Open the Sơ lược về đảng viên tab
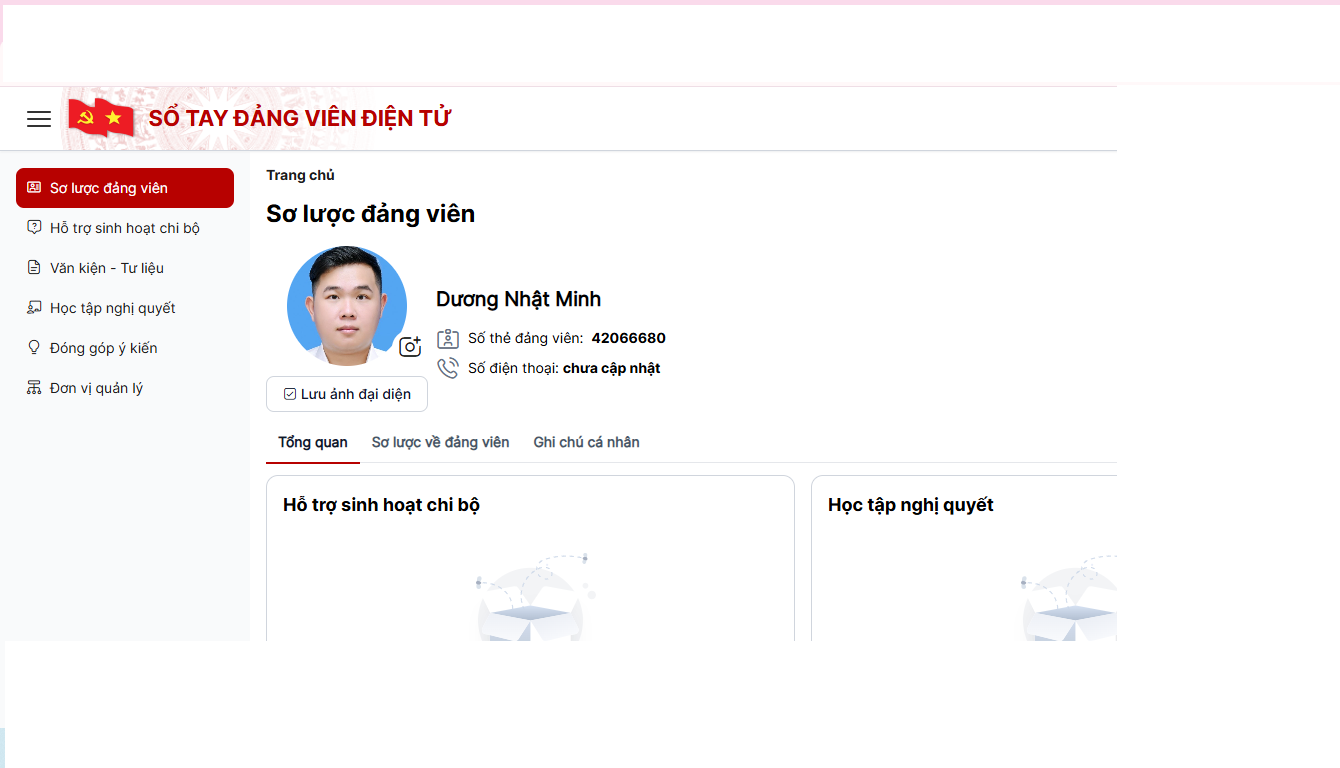Image resolution: width=1340 pixels, height=768 pixels. (x=440, y=442)
